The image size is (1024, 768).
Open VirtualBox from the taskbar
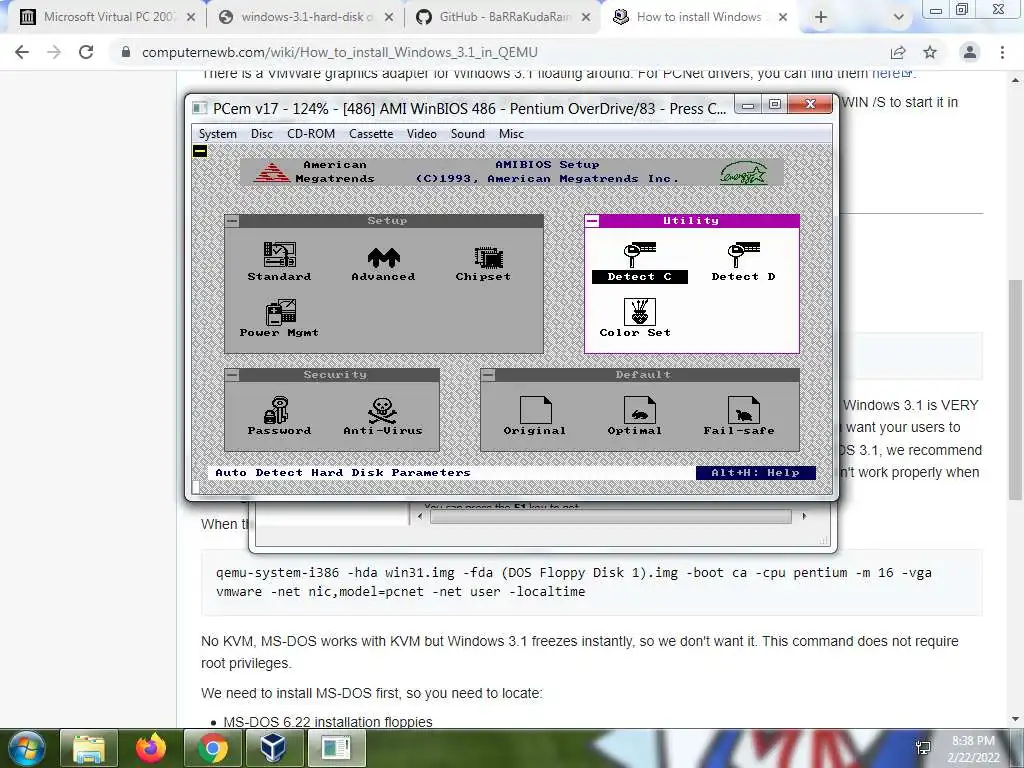click(x=273, y=748)
